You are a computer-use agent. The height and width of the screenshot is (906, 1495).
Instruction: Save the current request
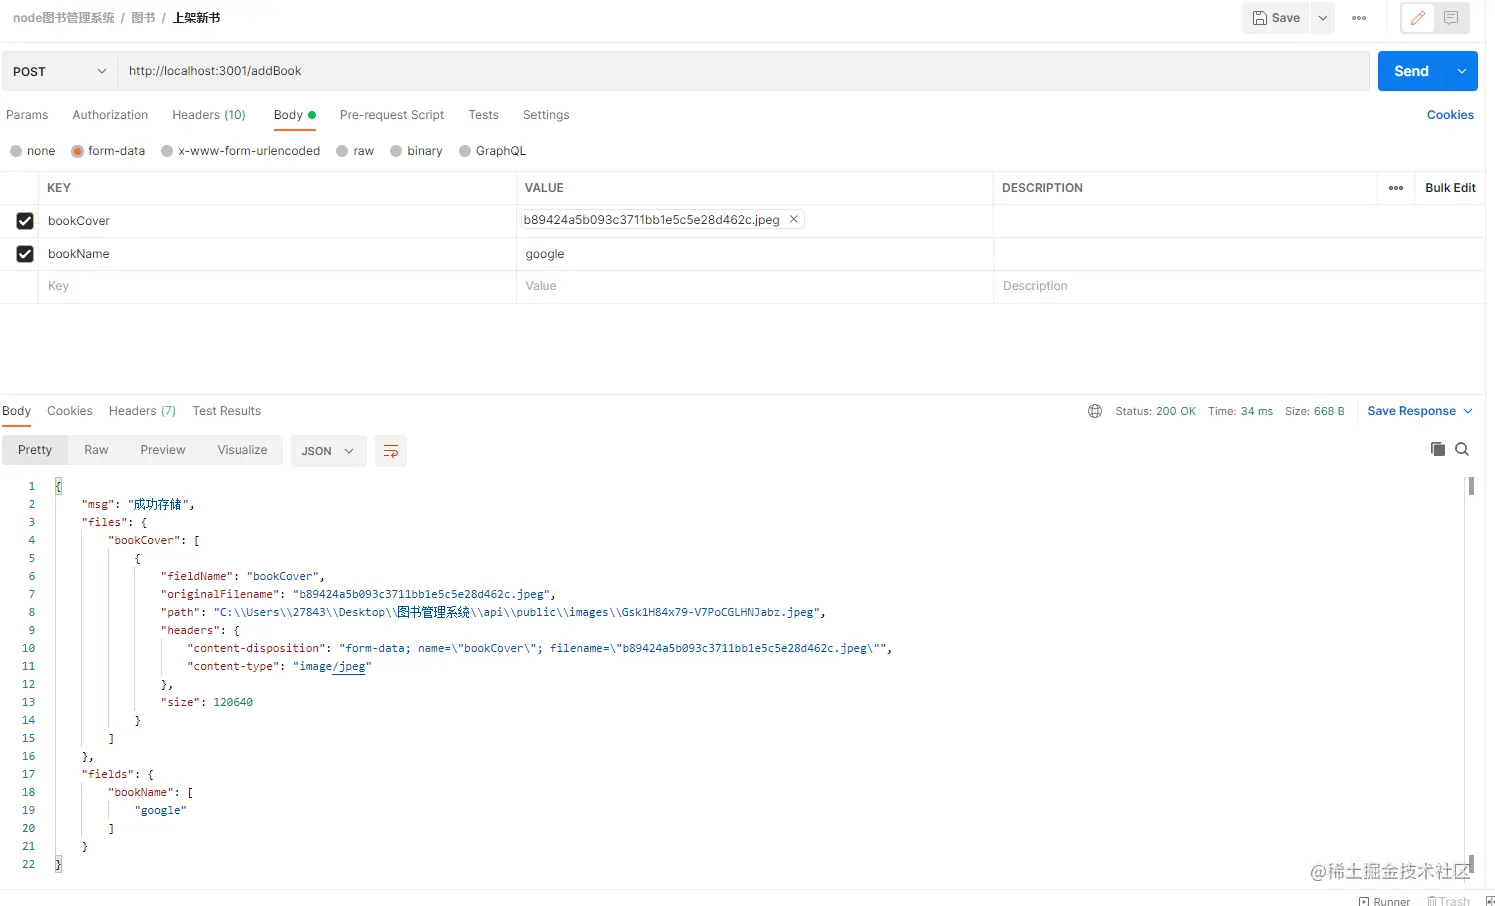[x=1276, y=18]
